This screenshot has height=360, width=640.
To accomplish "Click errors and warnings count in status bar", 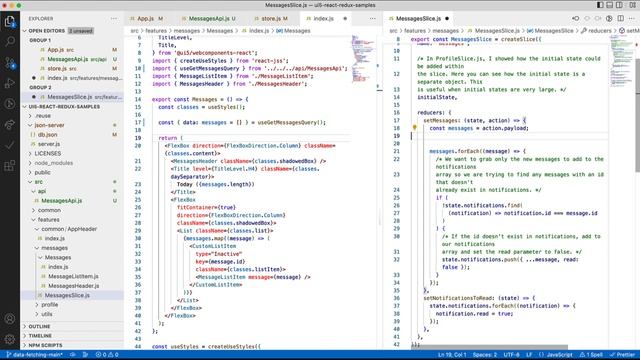I will (x=107, y=355).
